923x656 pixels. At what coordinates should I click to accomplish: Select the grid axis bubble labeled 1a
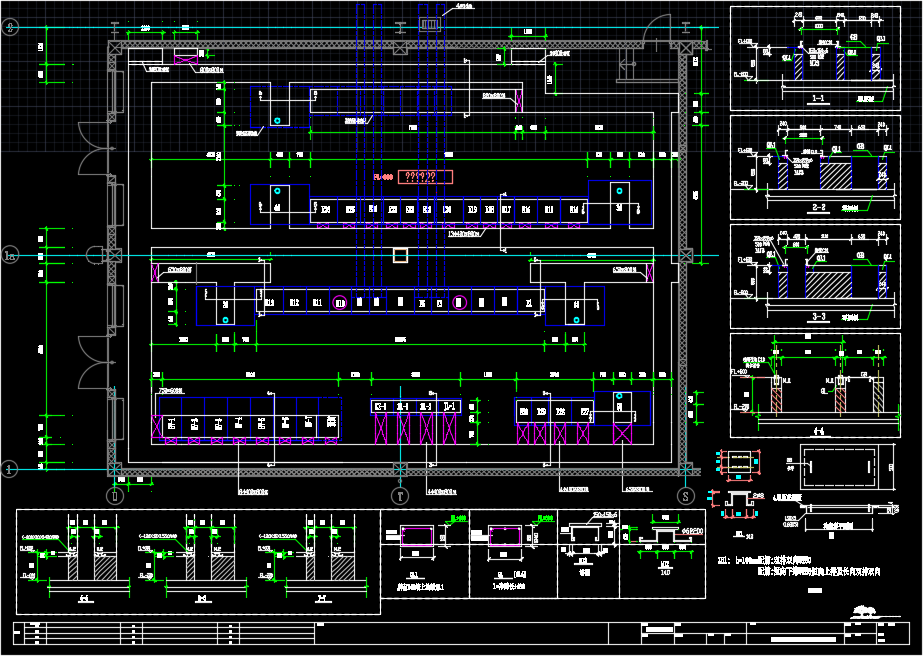click(x=11, y=256)
